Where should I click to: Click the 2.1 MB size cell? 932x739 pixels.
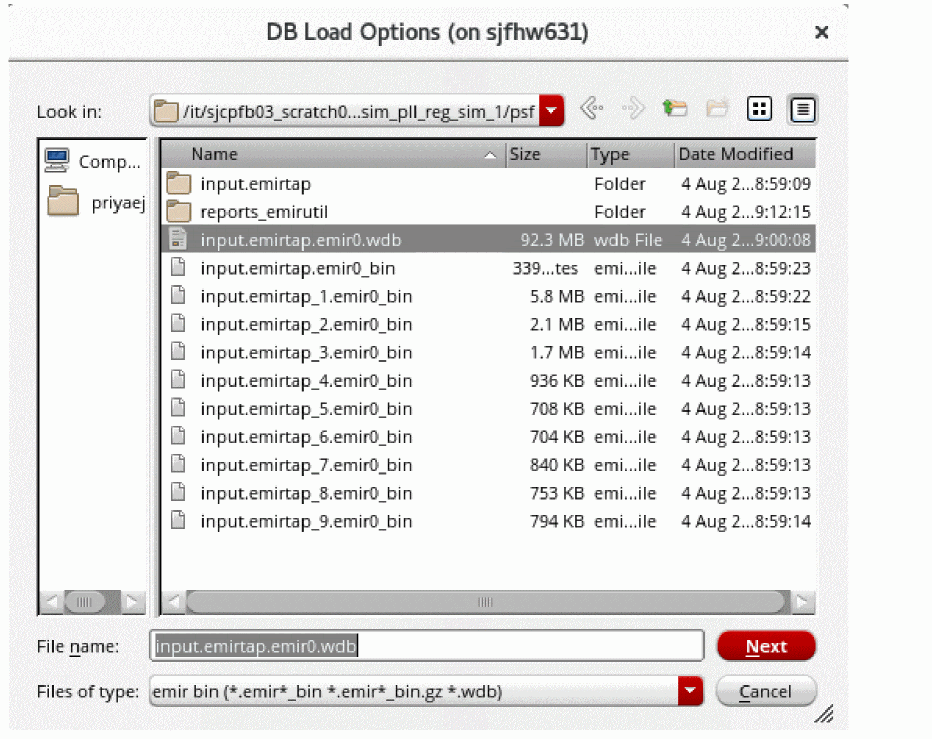click(557, 324)
